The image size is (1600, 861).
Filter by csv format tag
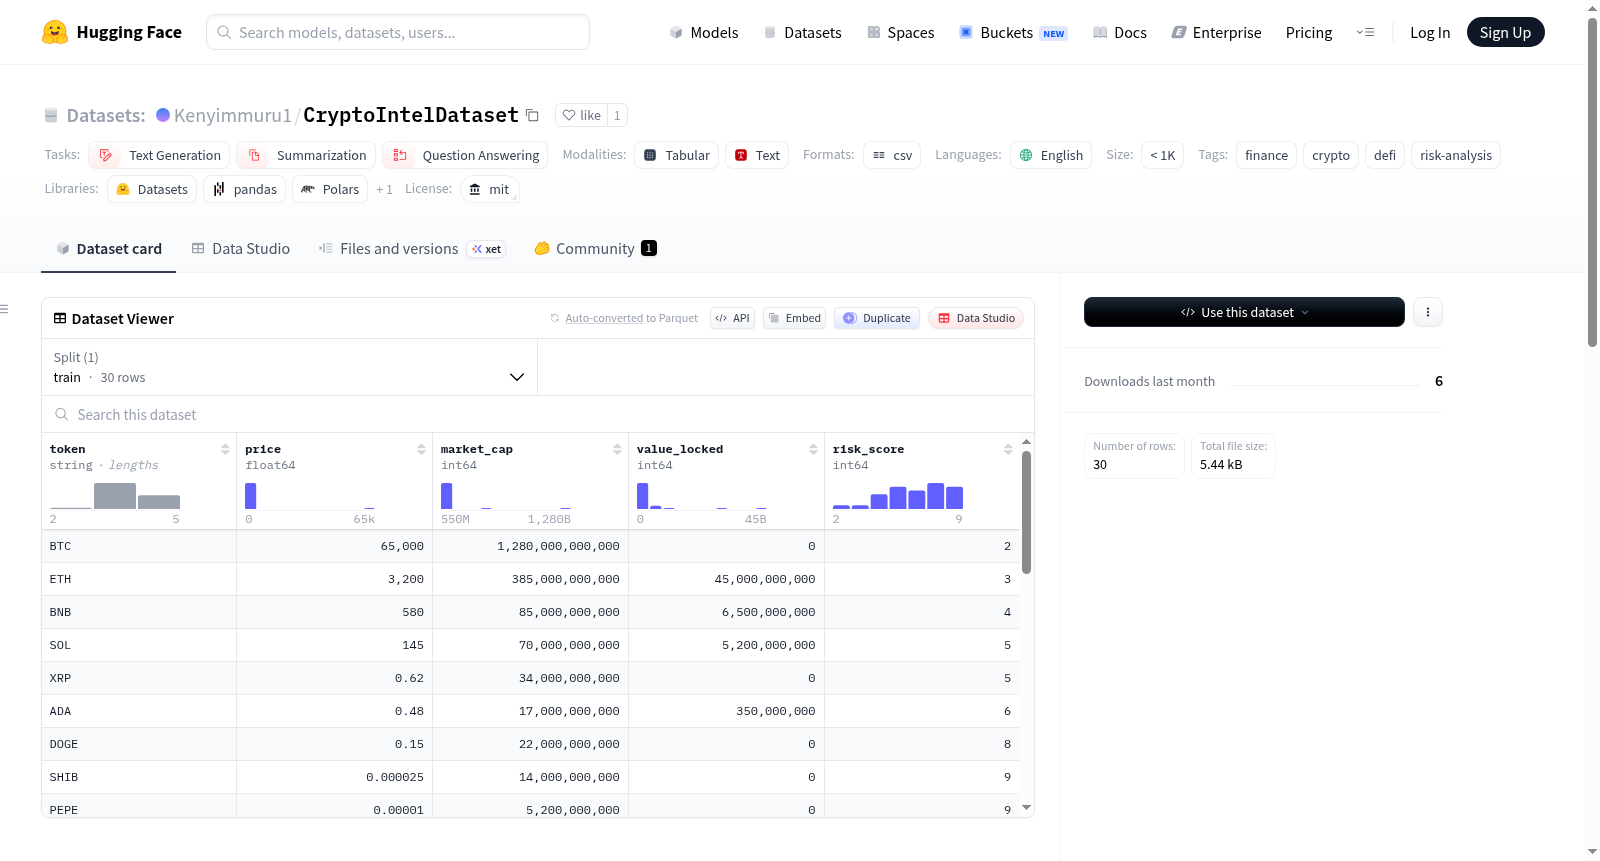point(892,155)
